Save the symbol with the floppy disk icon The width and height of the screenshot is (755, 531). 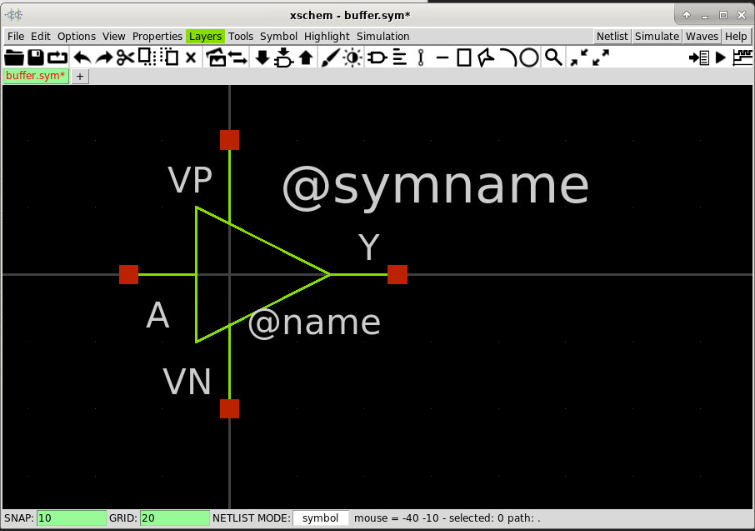(36, 58)
